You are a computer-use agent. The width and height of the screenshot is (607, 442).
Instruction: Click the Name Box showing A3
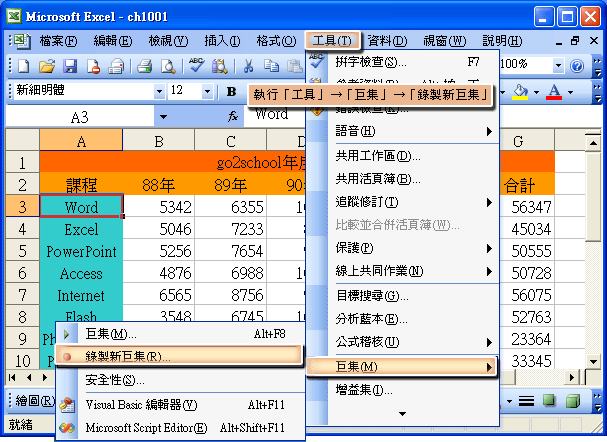(x=80, y=116)
